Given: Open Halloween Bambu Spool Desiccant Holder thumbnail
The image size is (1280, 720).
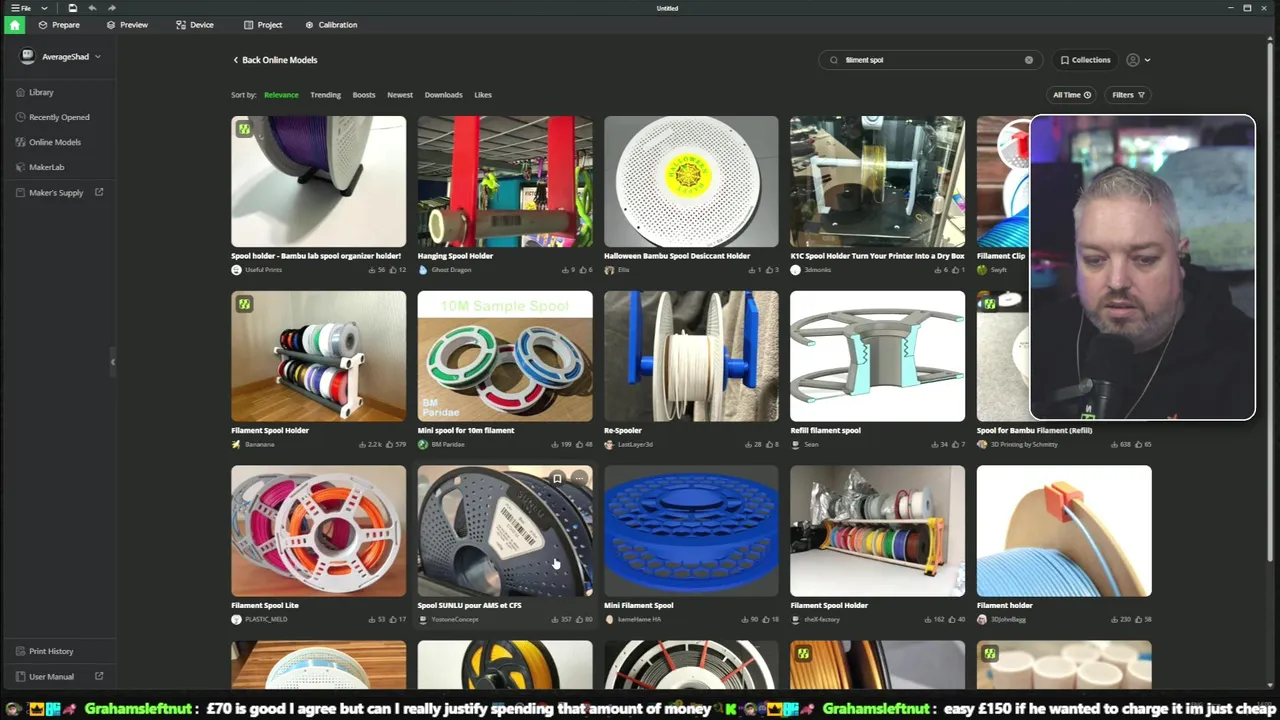Looking at the screenshot, I should (691, 181).
